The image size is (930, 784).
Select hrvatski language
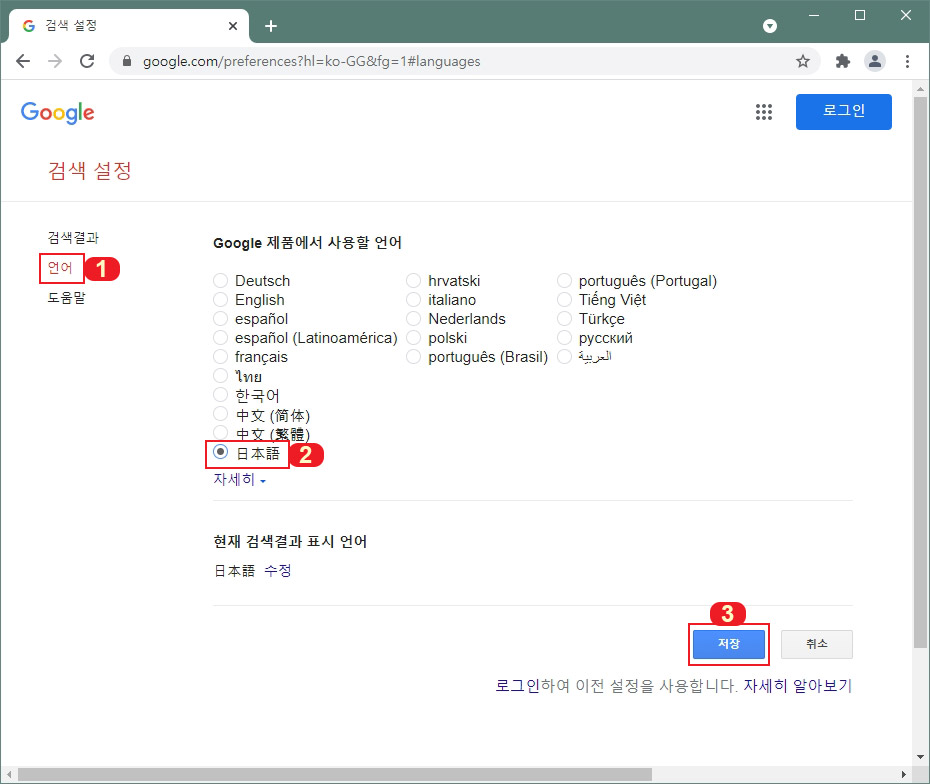tap(413, 280)
